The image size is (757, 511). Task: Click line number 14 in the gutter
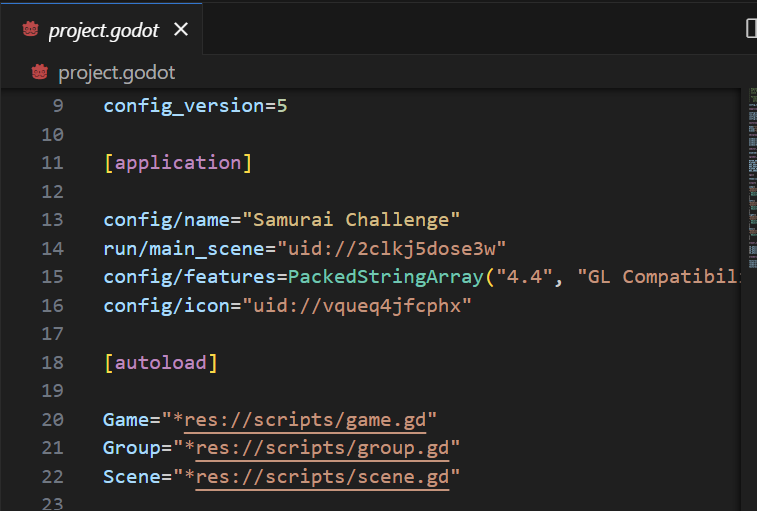pos(53,248)
